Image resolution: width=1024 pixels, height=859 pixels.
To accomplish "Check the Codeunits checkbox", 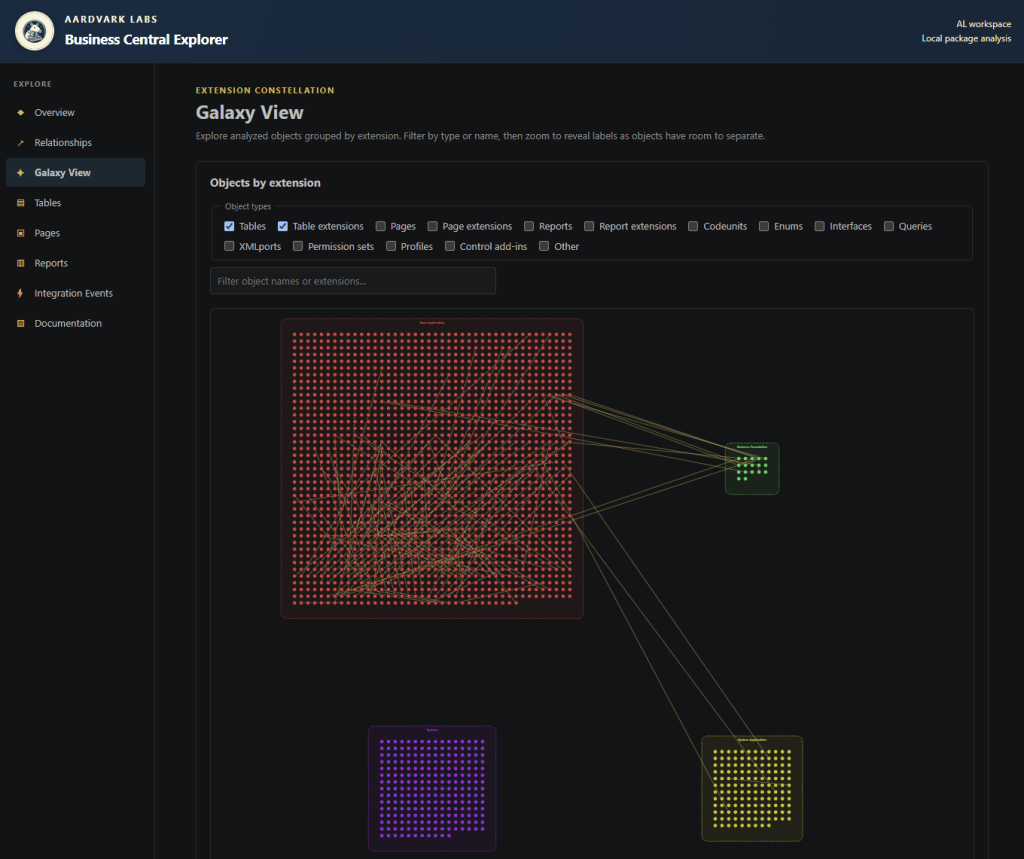I will click(x=693, y=226).
